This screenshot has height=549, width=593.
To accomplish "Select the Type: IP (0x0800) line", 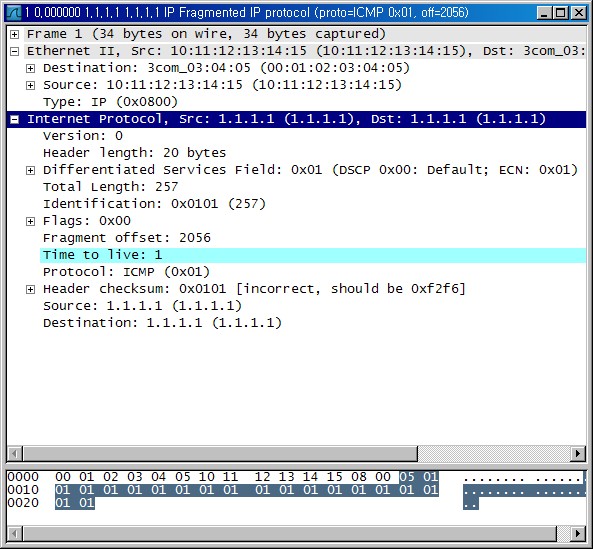I will tap(110, 102).
